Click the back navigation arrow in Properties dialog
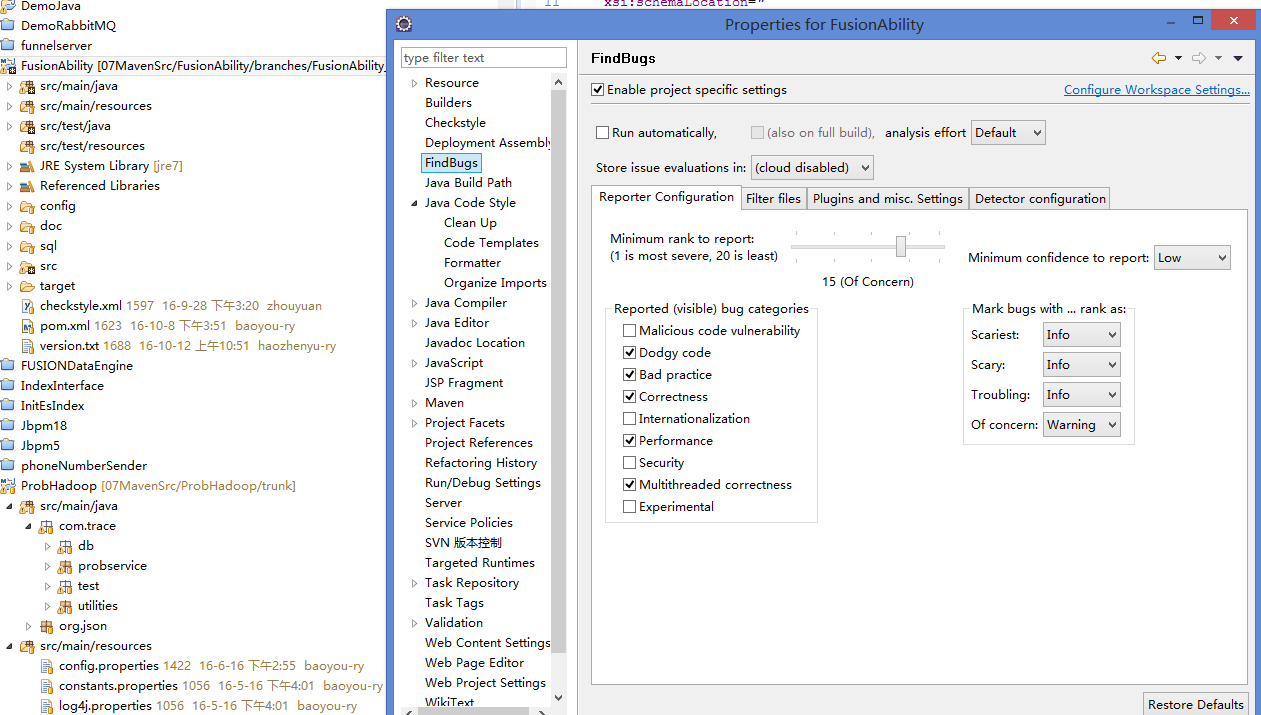Screen dimensions: 1261x715 pos(1159,58)
